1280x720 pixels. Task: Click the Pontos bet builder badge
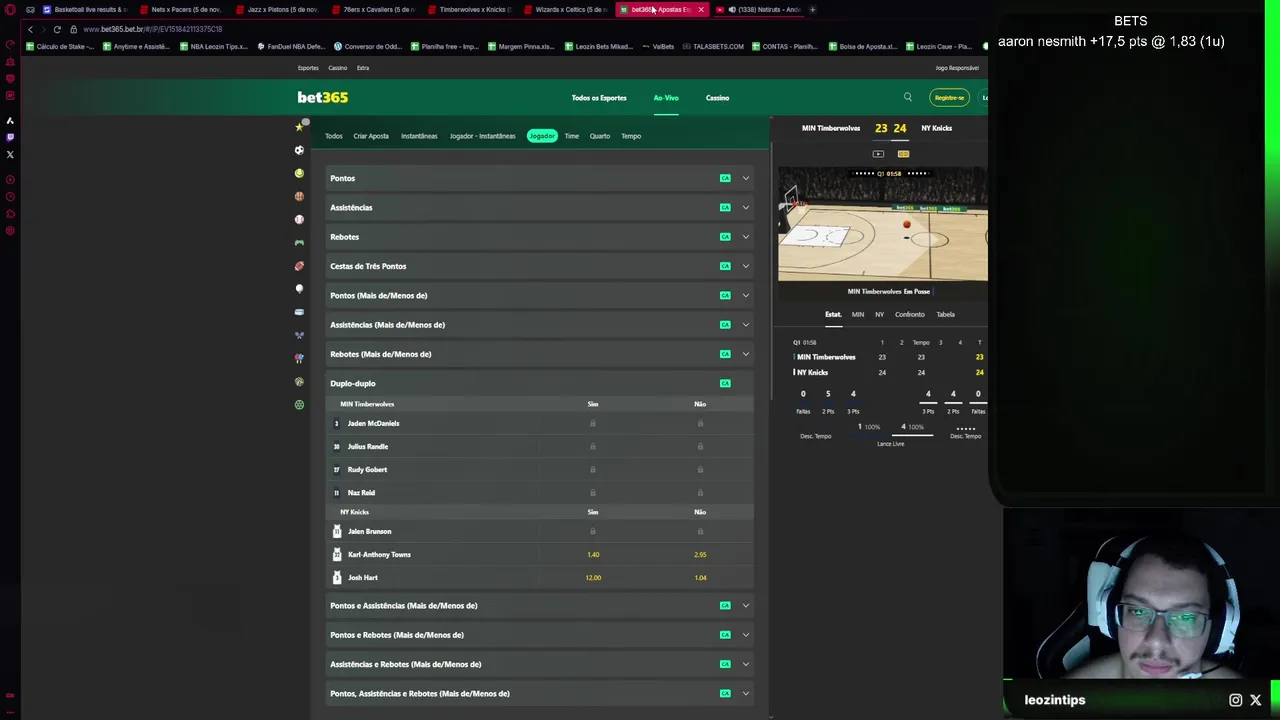pyautogui.click(x=725, y=178)
